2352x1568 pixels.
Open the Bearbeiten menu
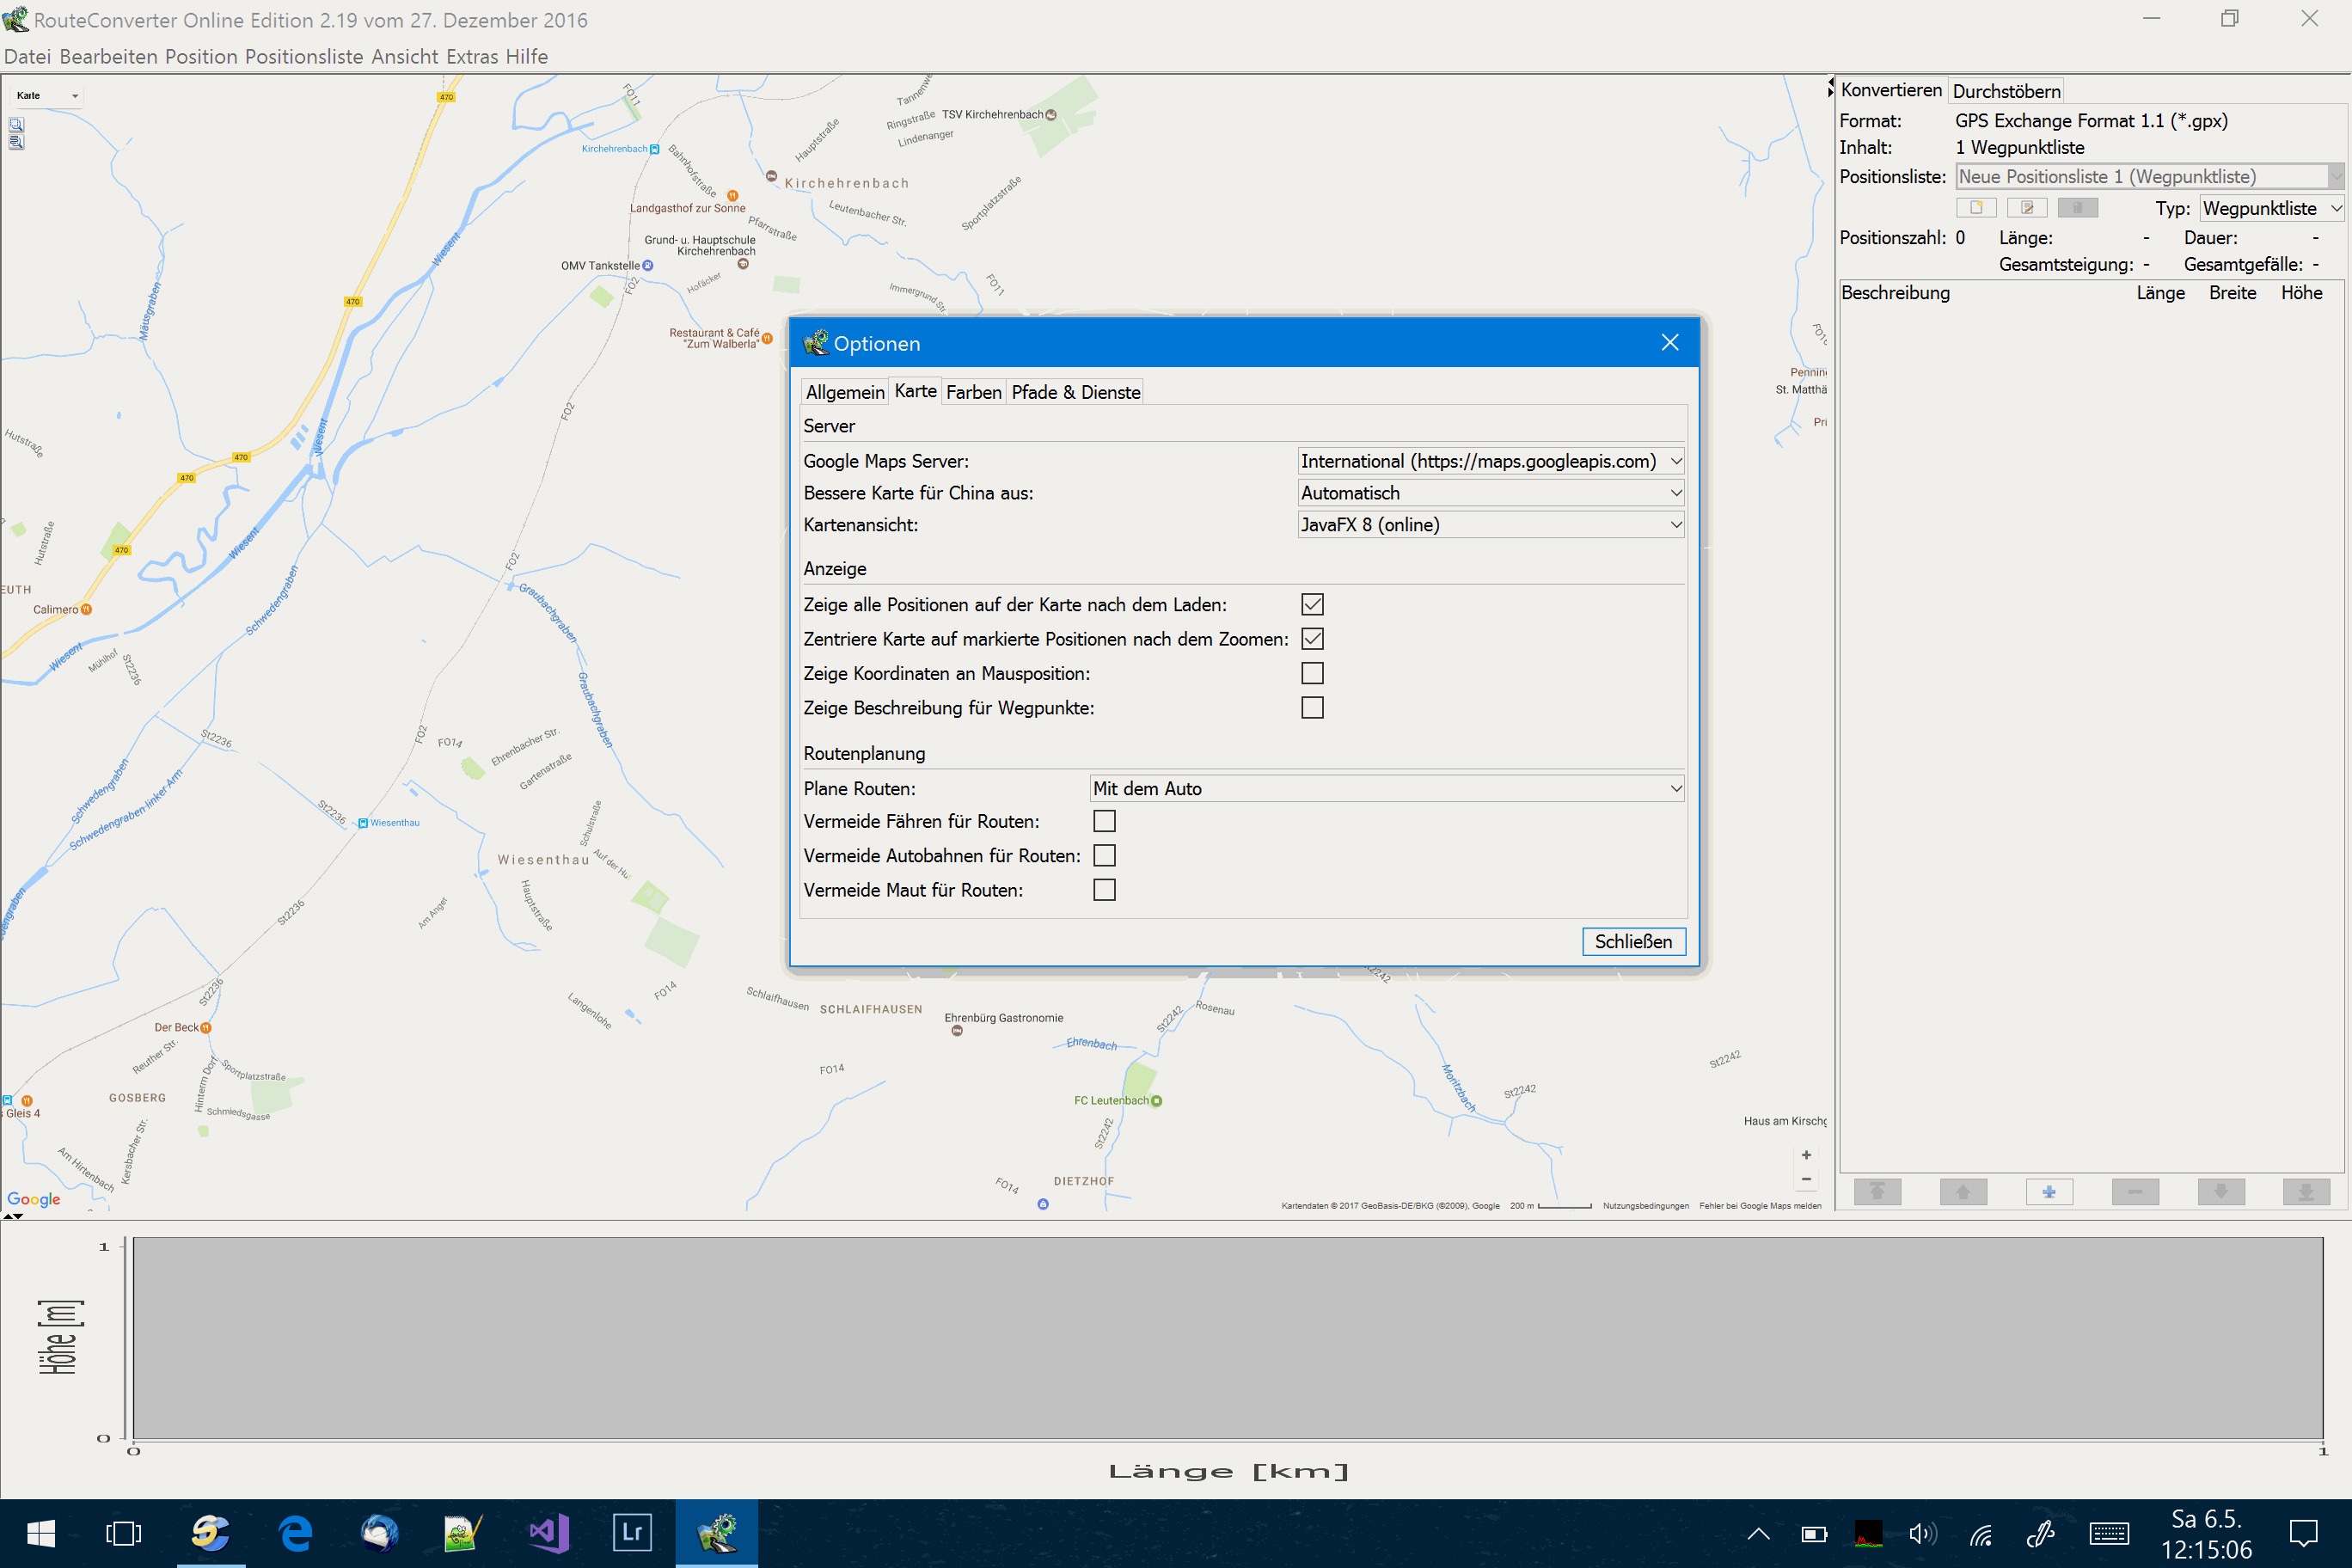pyautogui.click(x=109, y=57)
